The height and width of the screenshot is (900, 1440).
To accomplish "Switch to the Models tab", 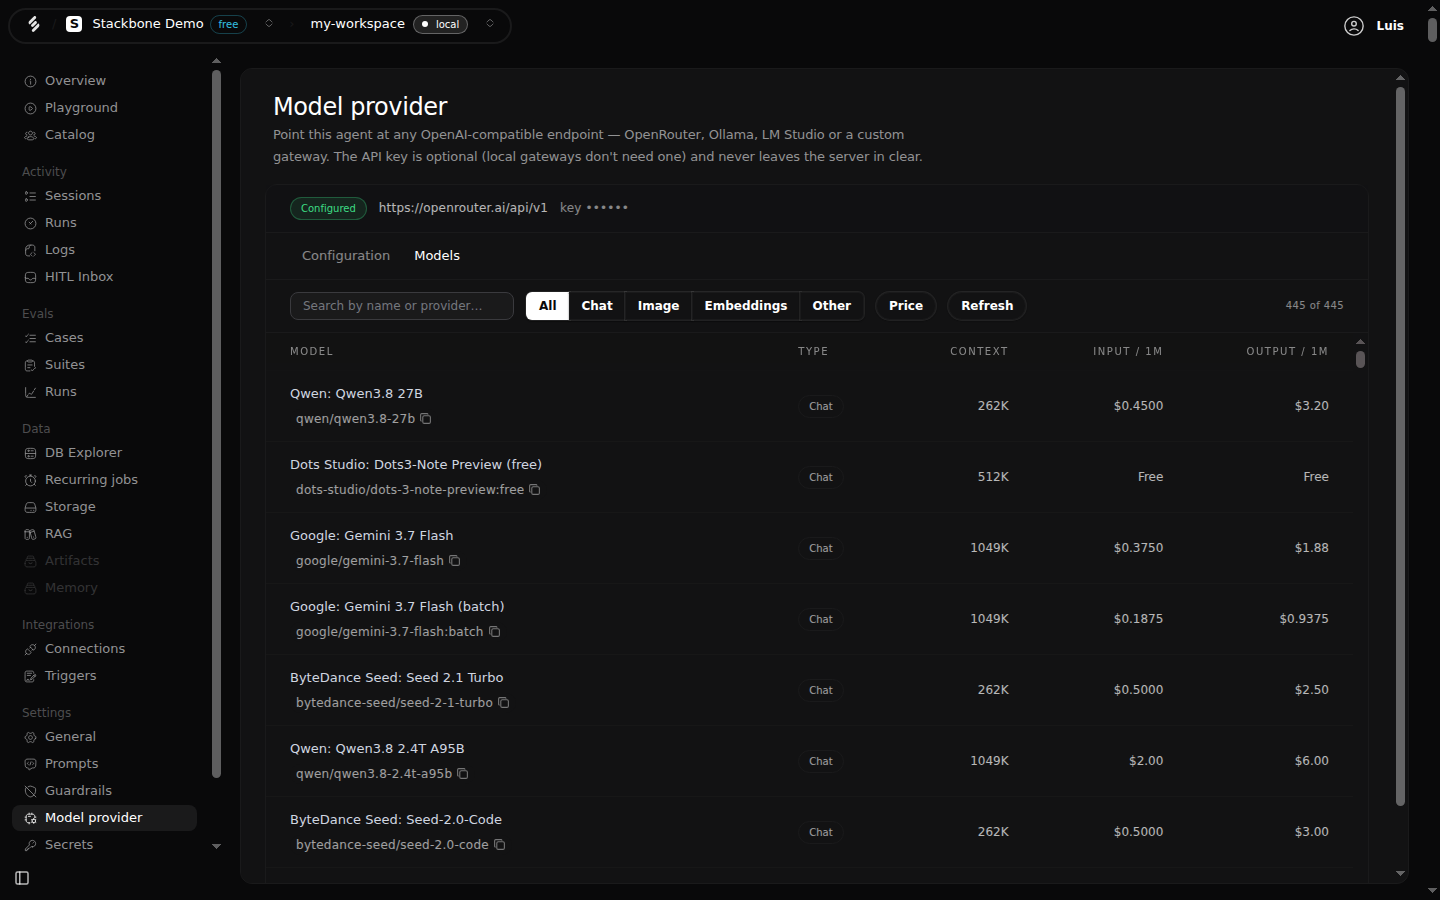I will pos(437,256).
